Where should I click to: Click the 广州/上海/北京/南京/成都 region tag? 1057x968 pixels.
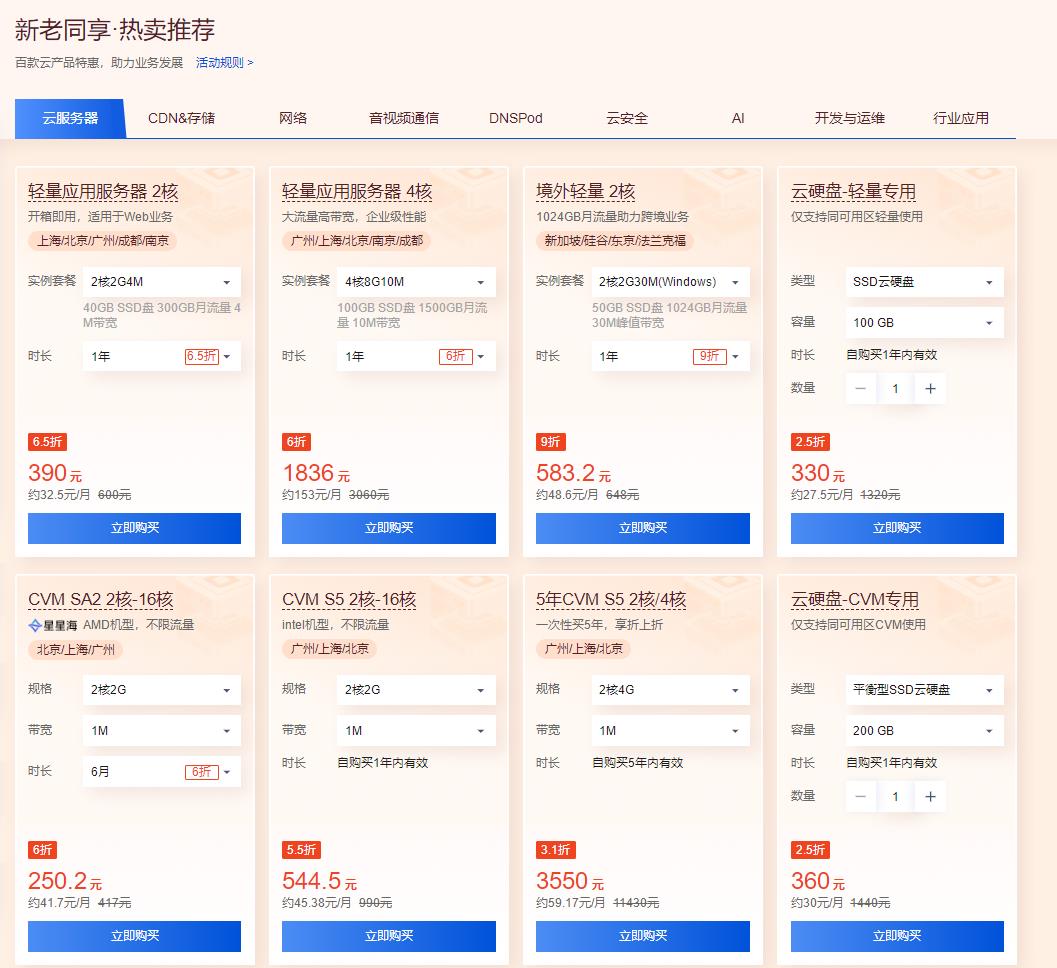click(x=357, y=241)
